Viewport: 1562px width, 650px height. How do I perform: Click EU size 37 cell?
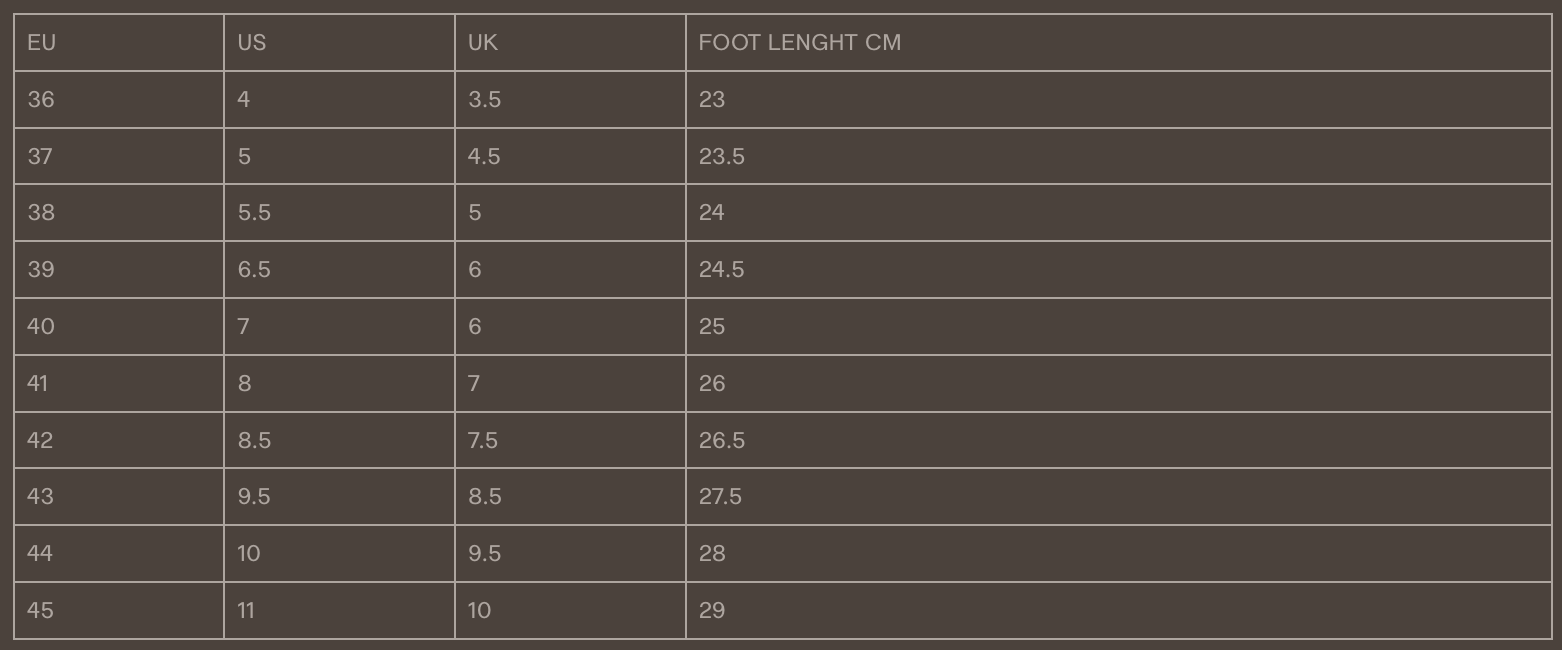[40, 157]
